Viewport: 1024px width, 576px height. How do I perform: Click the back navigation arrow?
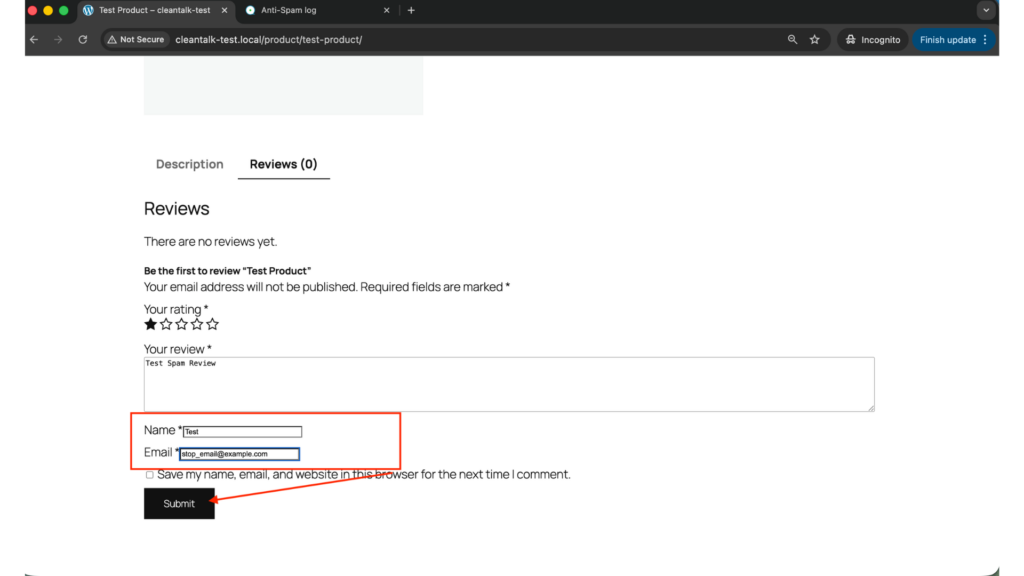click(33, 39)
